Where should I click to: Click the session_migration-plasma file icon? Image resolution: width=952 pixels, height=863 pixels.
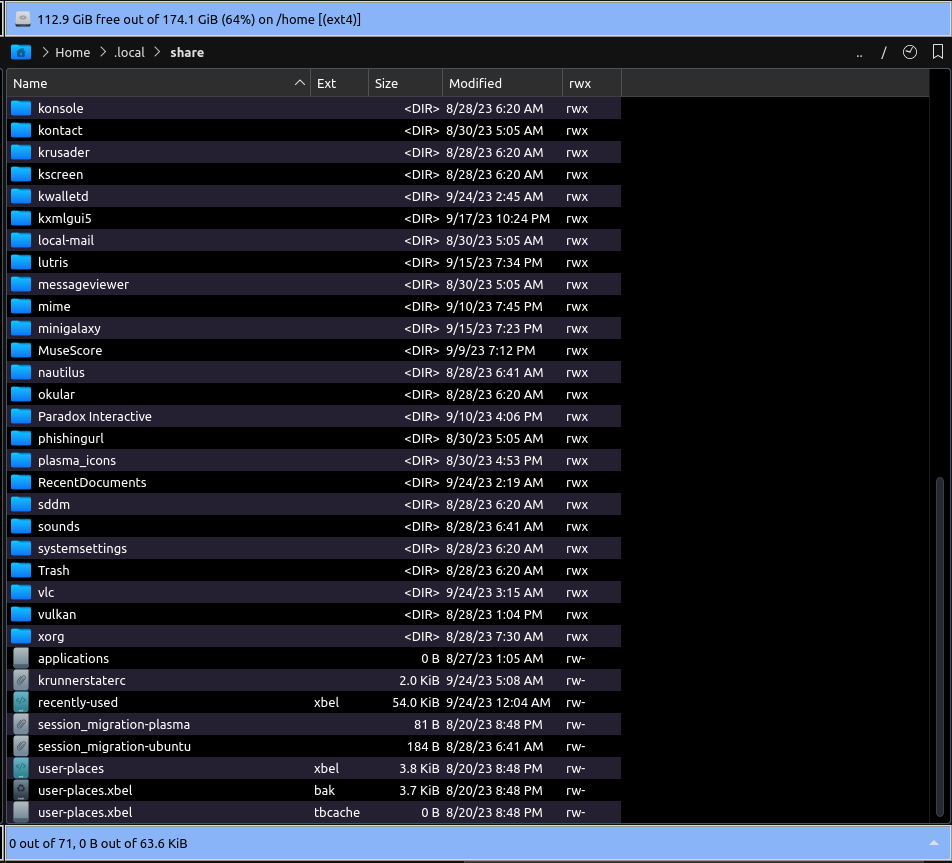[21, 724]
